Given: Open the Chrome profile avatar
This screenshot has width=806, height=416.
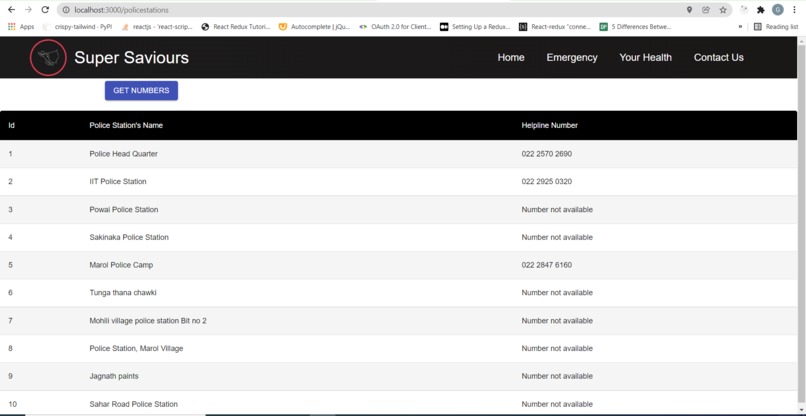Looking at the screenshot, I should pyautogui.click(x=778, y=10).
